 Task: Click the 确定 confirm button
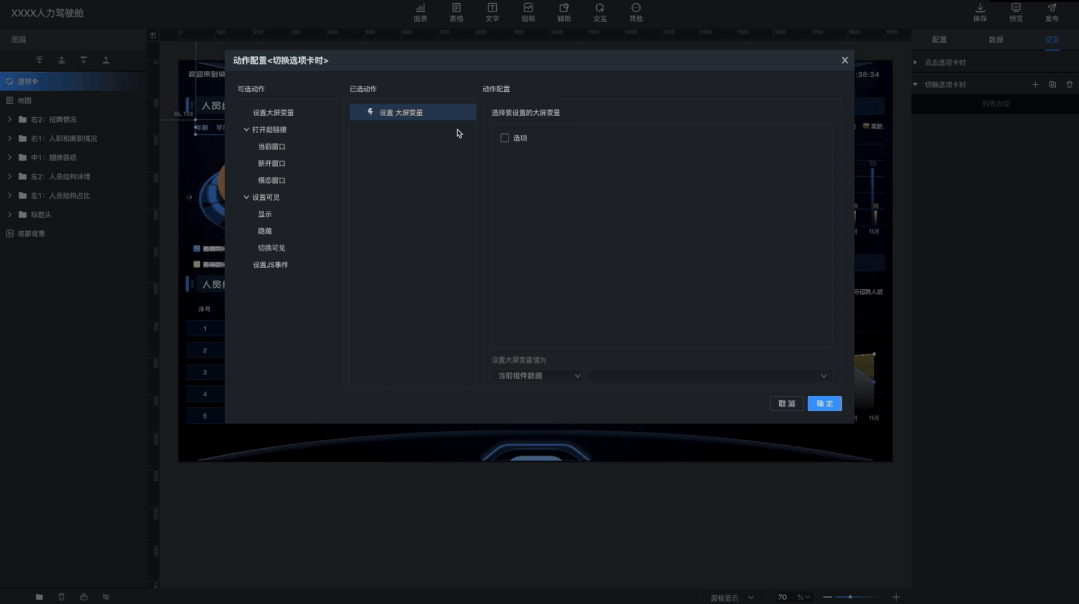click(x=824, y=404)
